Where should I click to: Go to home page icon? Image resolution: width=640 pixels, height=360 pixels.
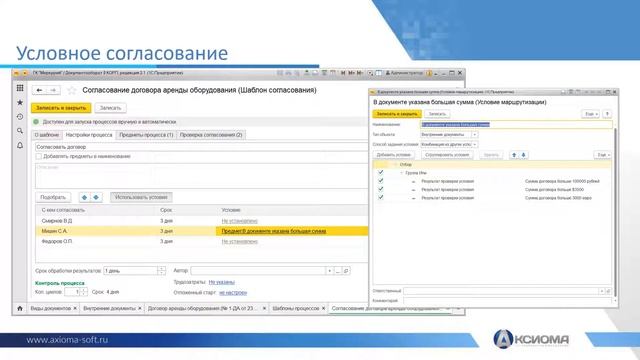(x=20, y=309)
